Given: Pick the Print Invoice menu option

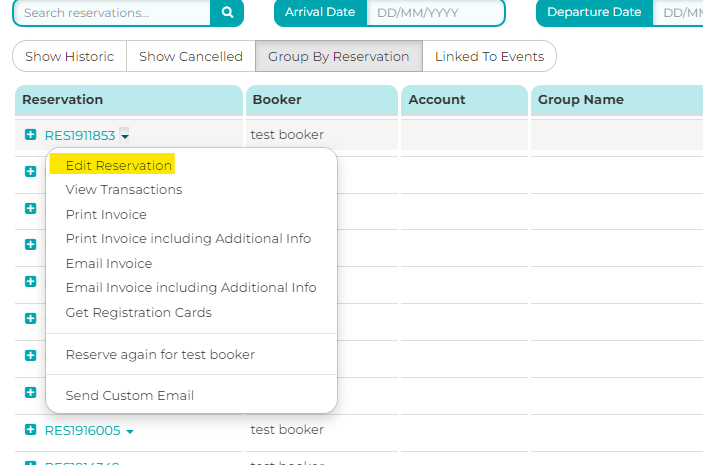Looking at the screenshot, I should [x=106, y=214].
